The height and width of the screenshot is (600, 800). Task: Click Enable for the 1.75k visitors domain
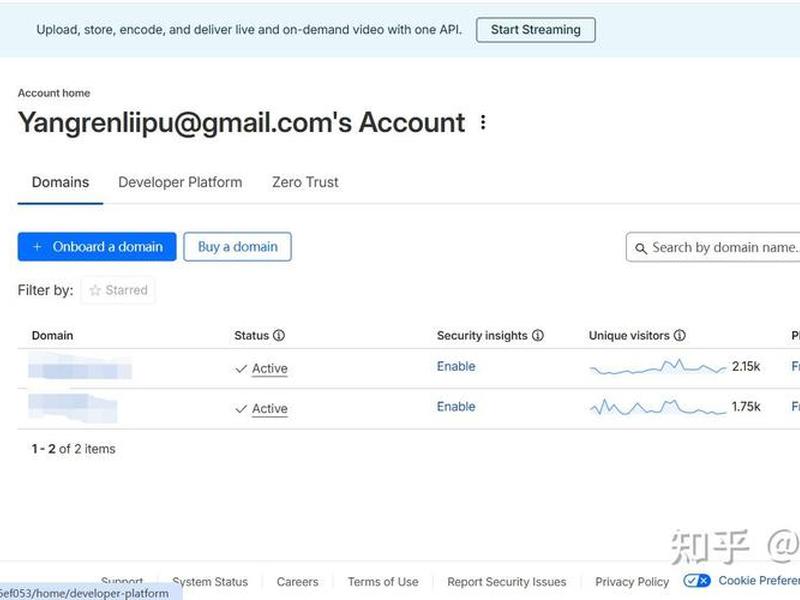(456, 407)
